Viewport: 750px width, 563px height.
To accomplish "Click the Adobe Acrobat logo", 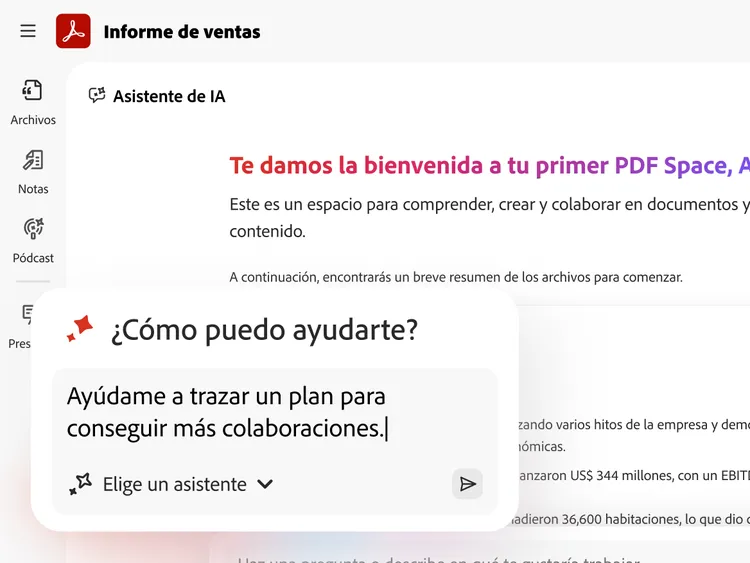I will [73, 31].
